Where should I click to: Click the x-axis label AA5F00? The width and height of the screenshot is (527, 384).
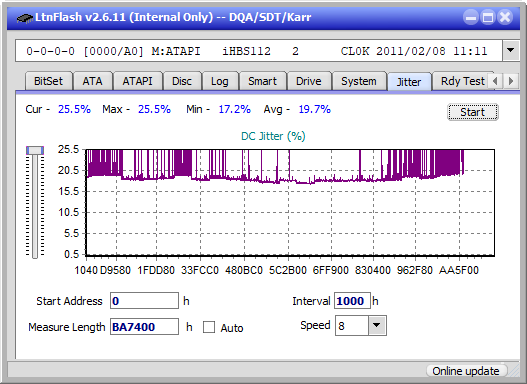(x=459, y=270)
